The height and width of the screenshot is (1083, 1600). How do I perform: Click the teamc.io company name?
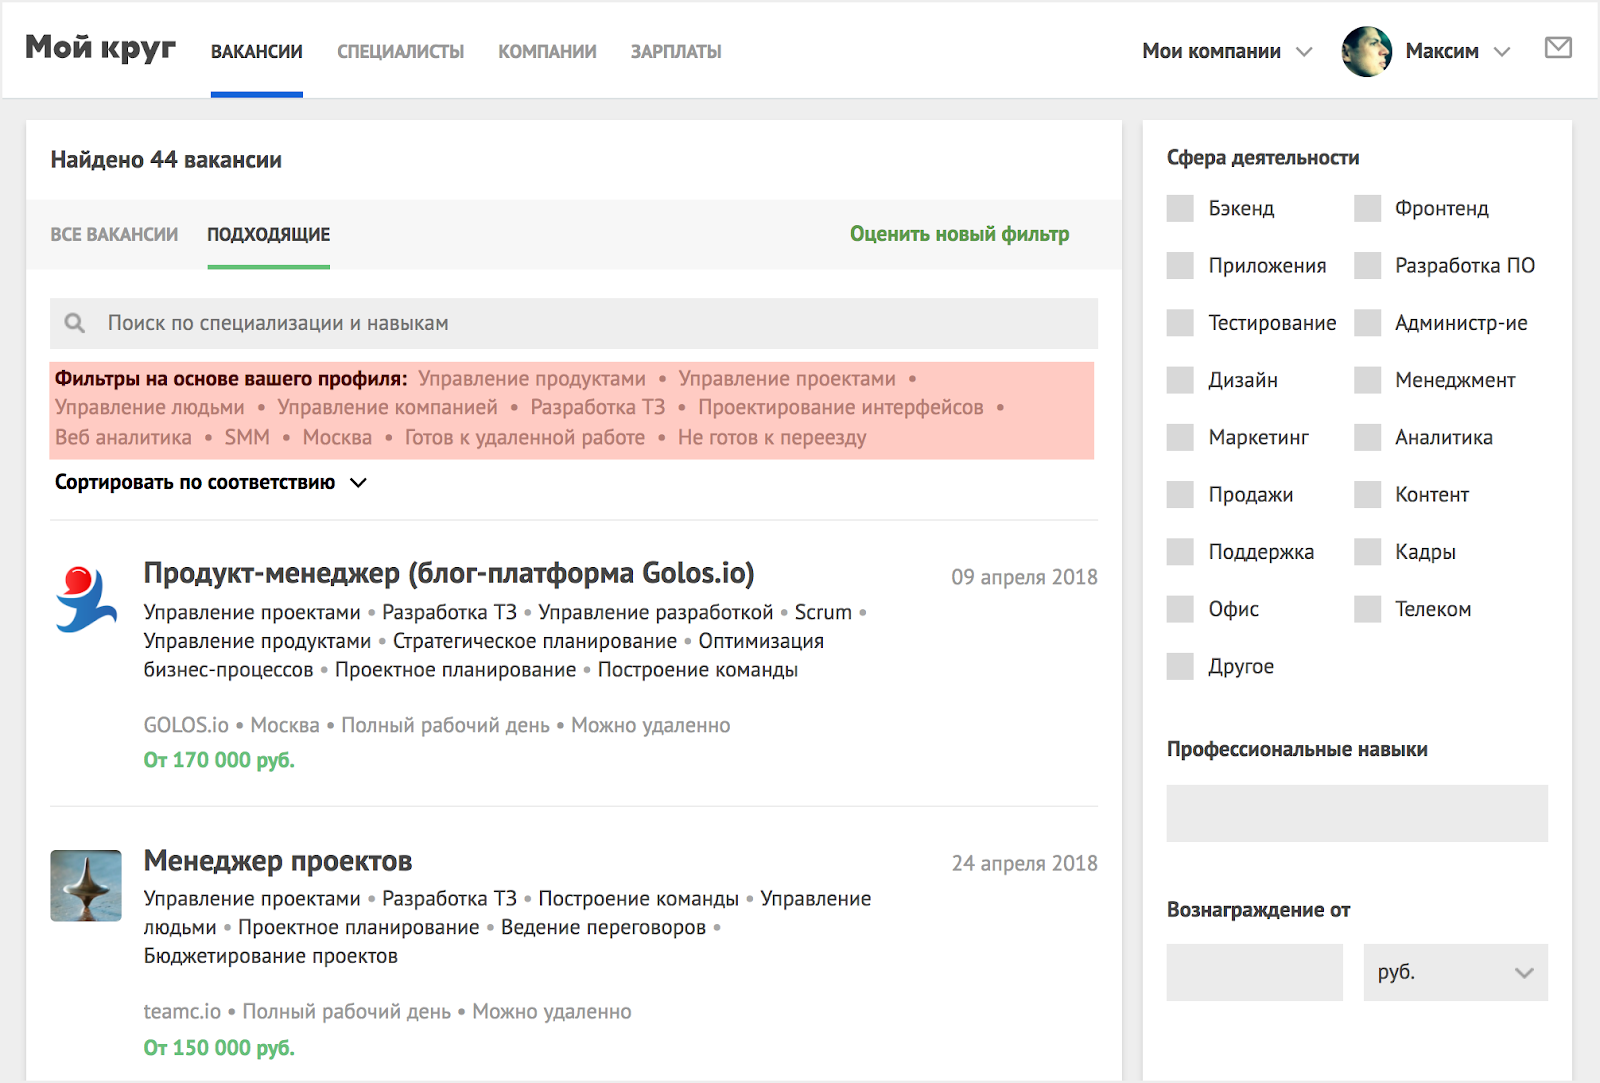tap(182, 1011)
